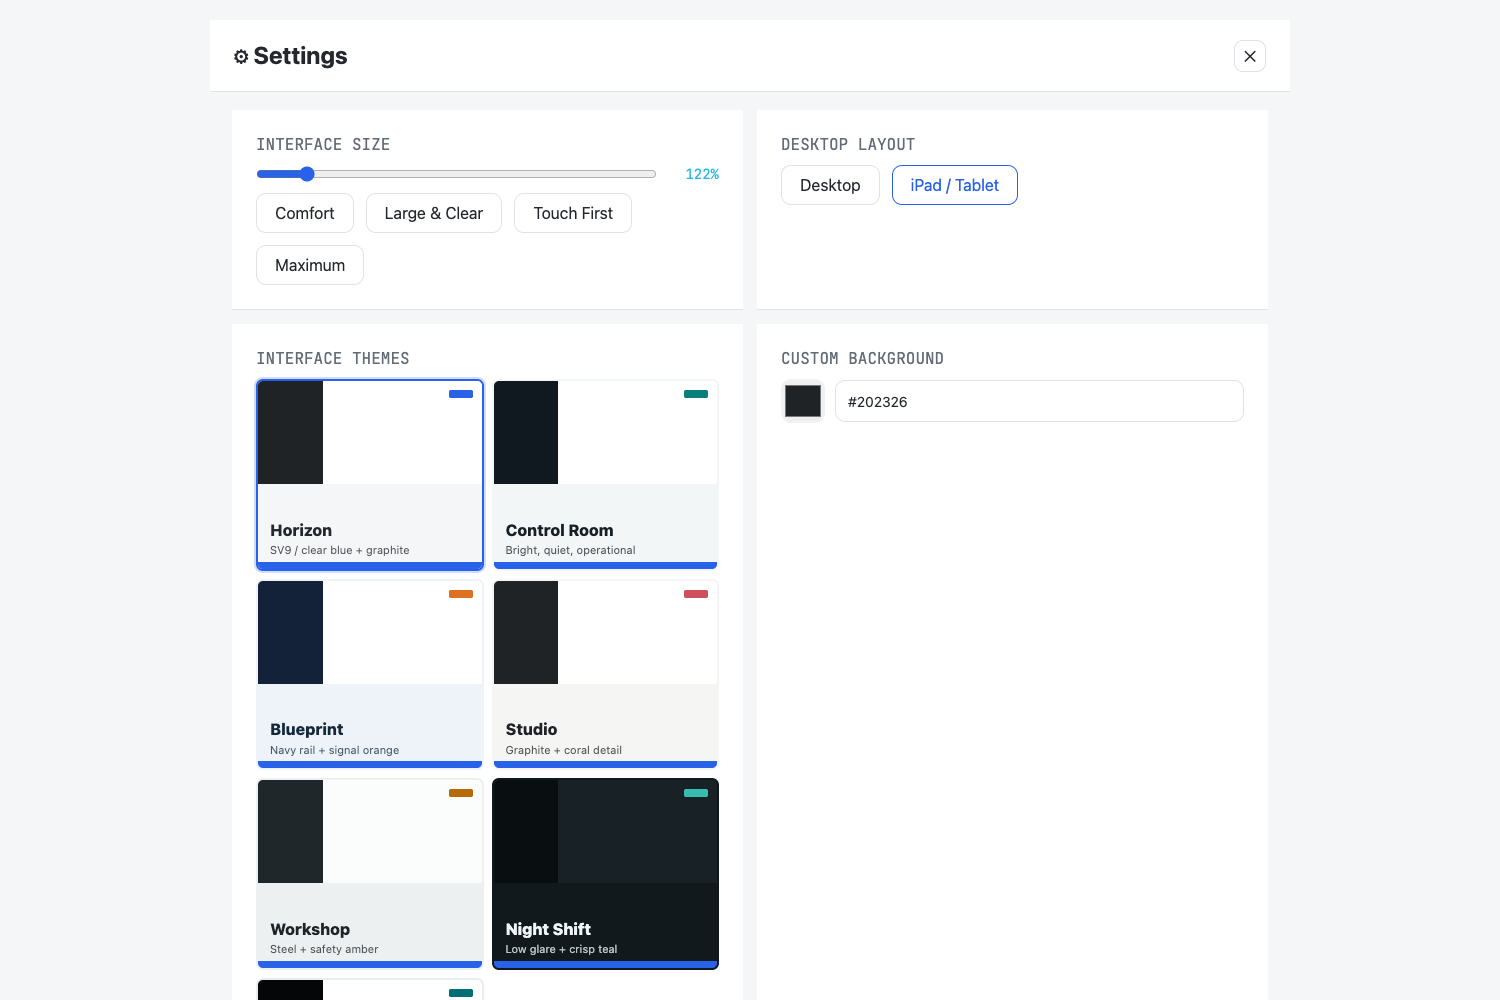This screenshot has width=1500, height=1000.
Task: Click the interface size slider track
Action: click(456, 174)
